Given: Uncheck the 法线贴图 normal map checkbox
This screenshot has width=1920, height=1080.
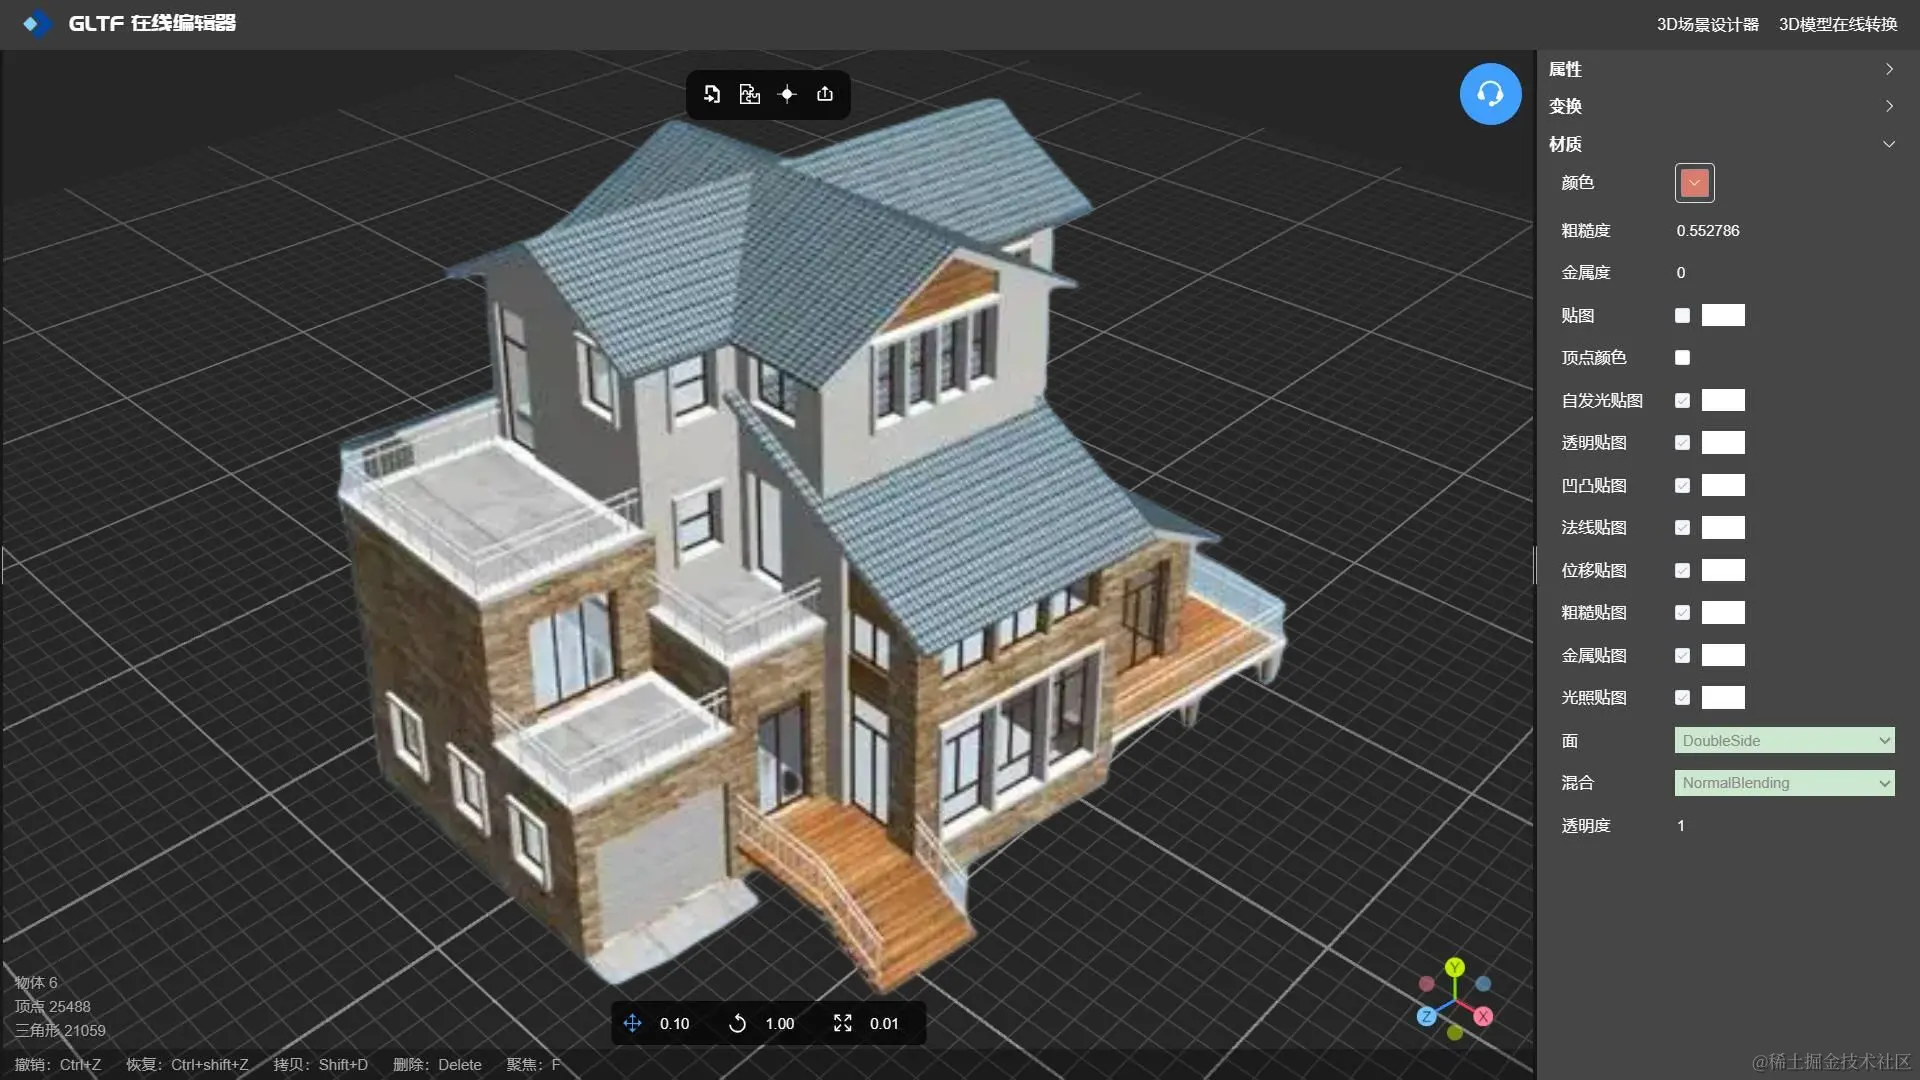Looking at the screenshot, I should click(1682, 527).
